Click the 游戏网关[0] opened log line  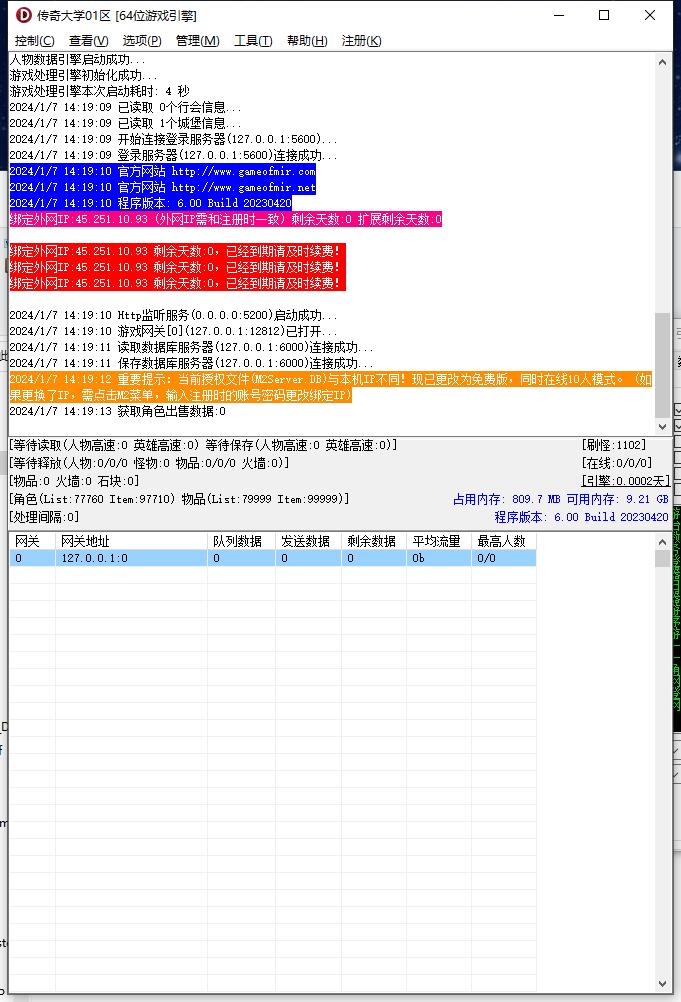tap(173, 331)
